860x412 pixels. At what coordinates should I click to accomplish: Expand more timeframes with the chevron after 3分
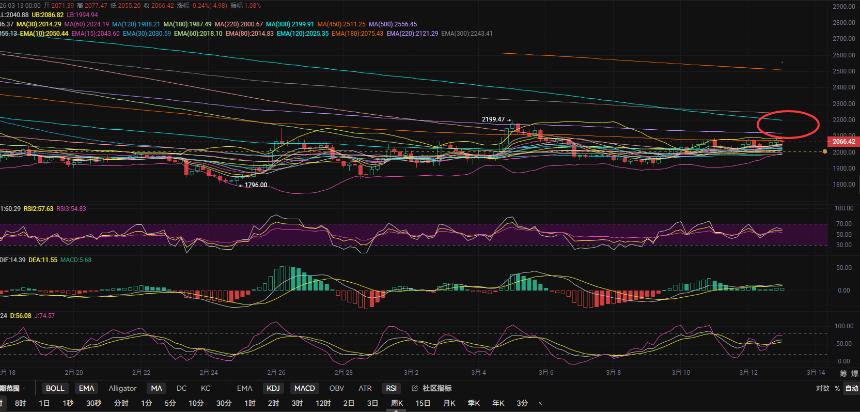(x=541, y=403)
